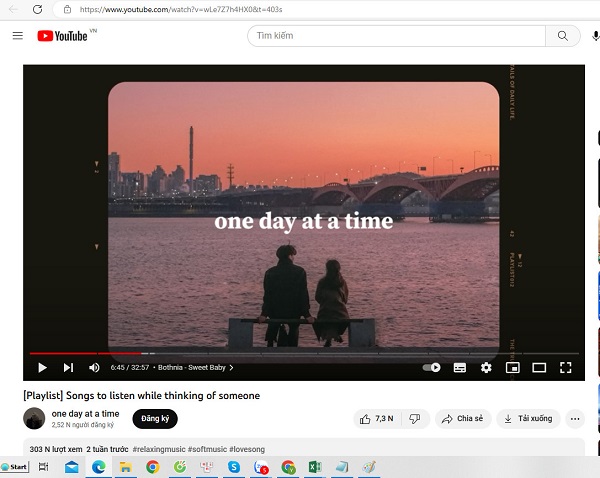Switch to miniplayer mode
Screen dimensions: 600x478
point(512,368)
